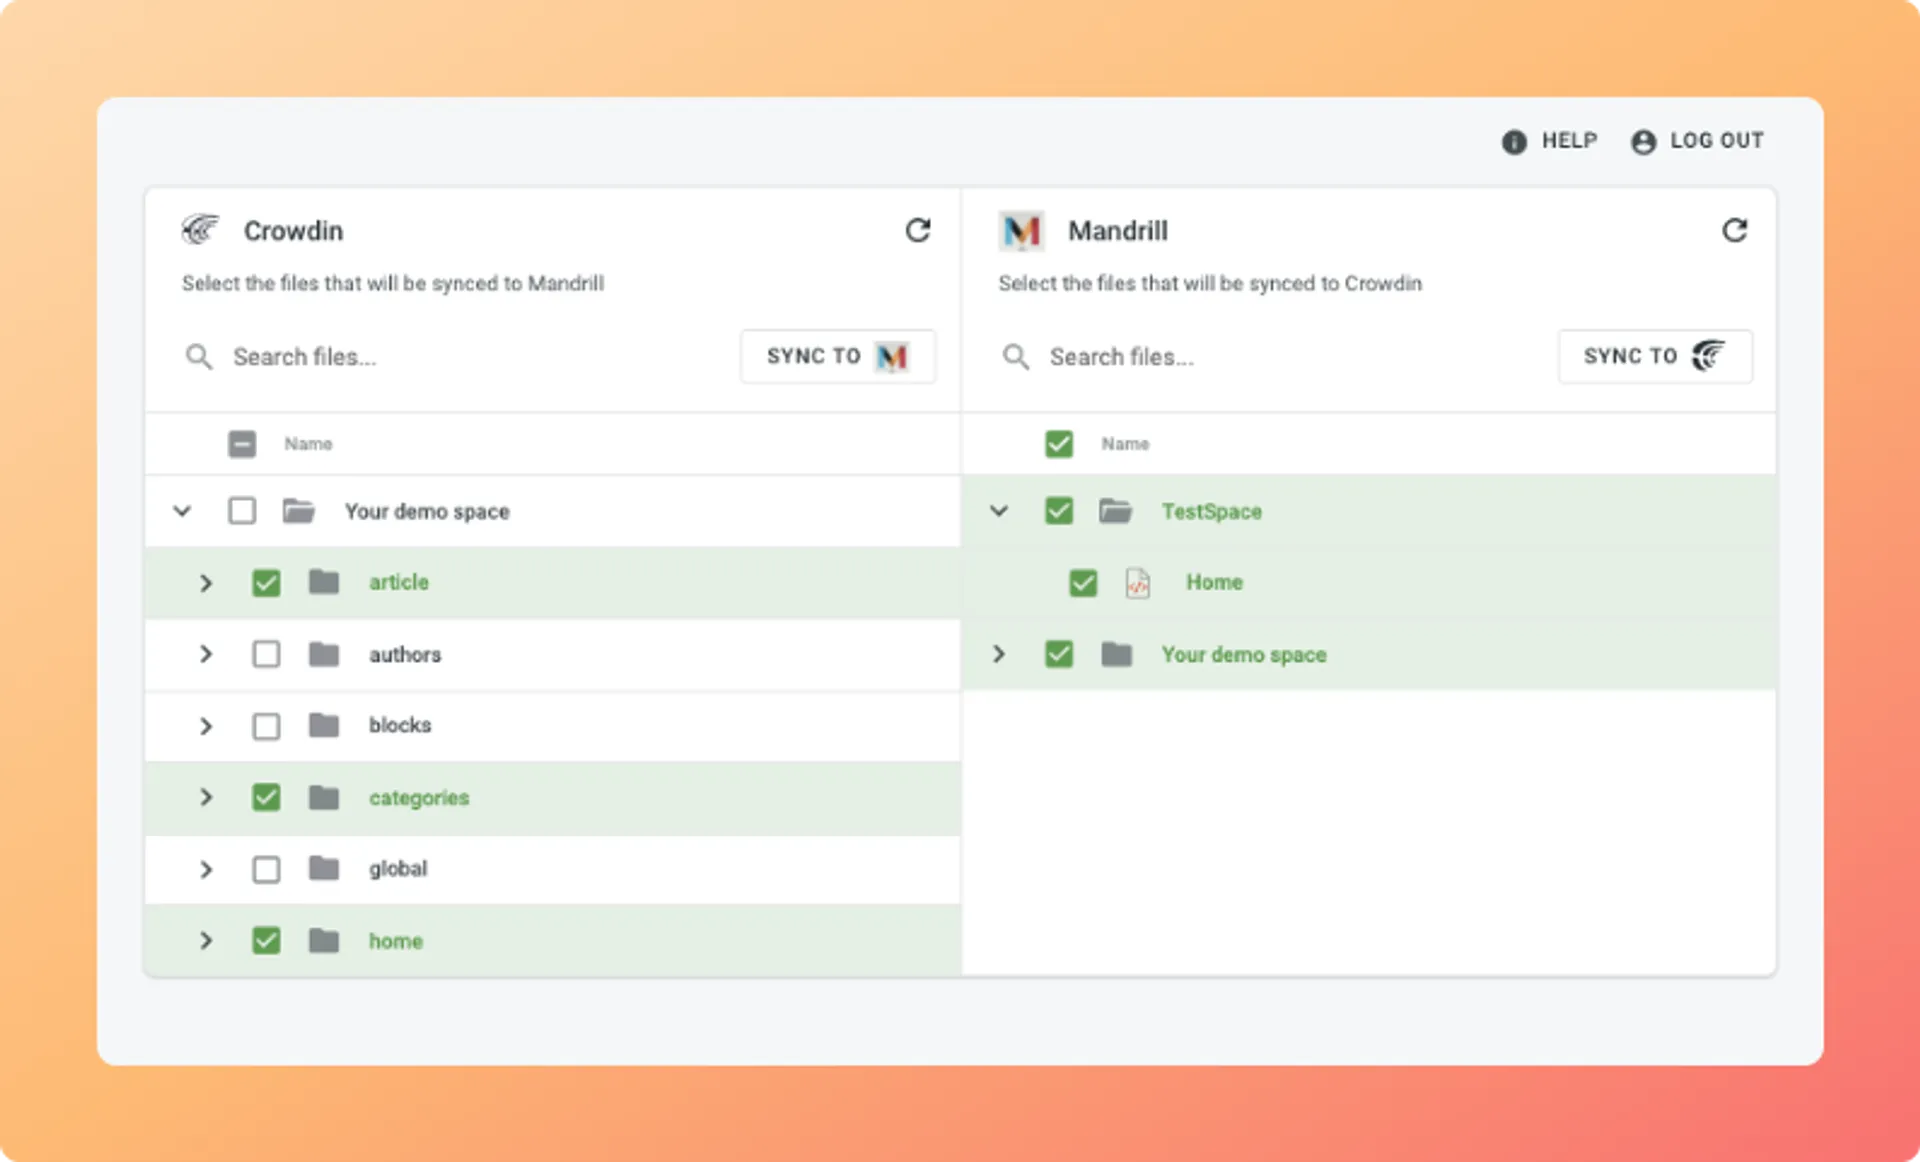1920x1162 pixels.
Task: Check the authors folder checkbox
Action: pos(266,654)
